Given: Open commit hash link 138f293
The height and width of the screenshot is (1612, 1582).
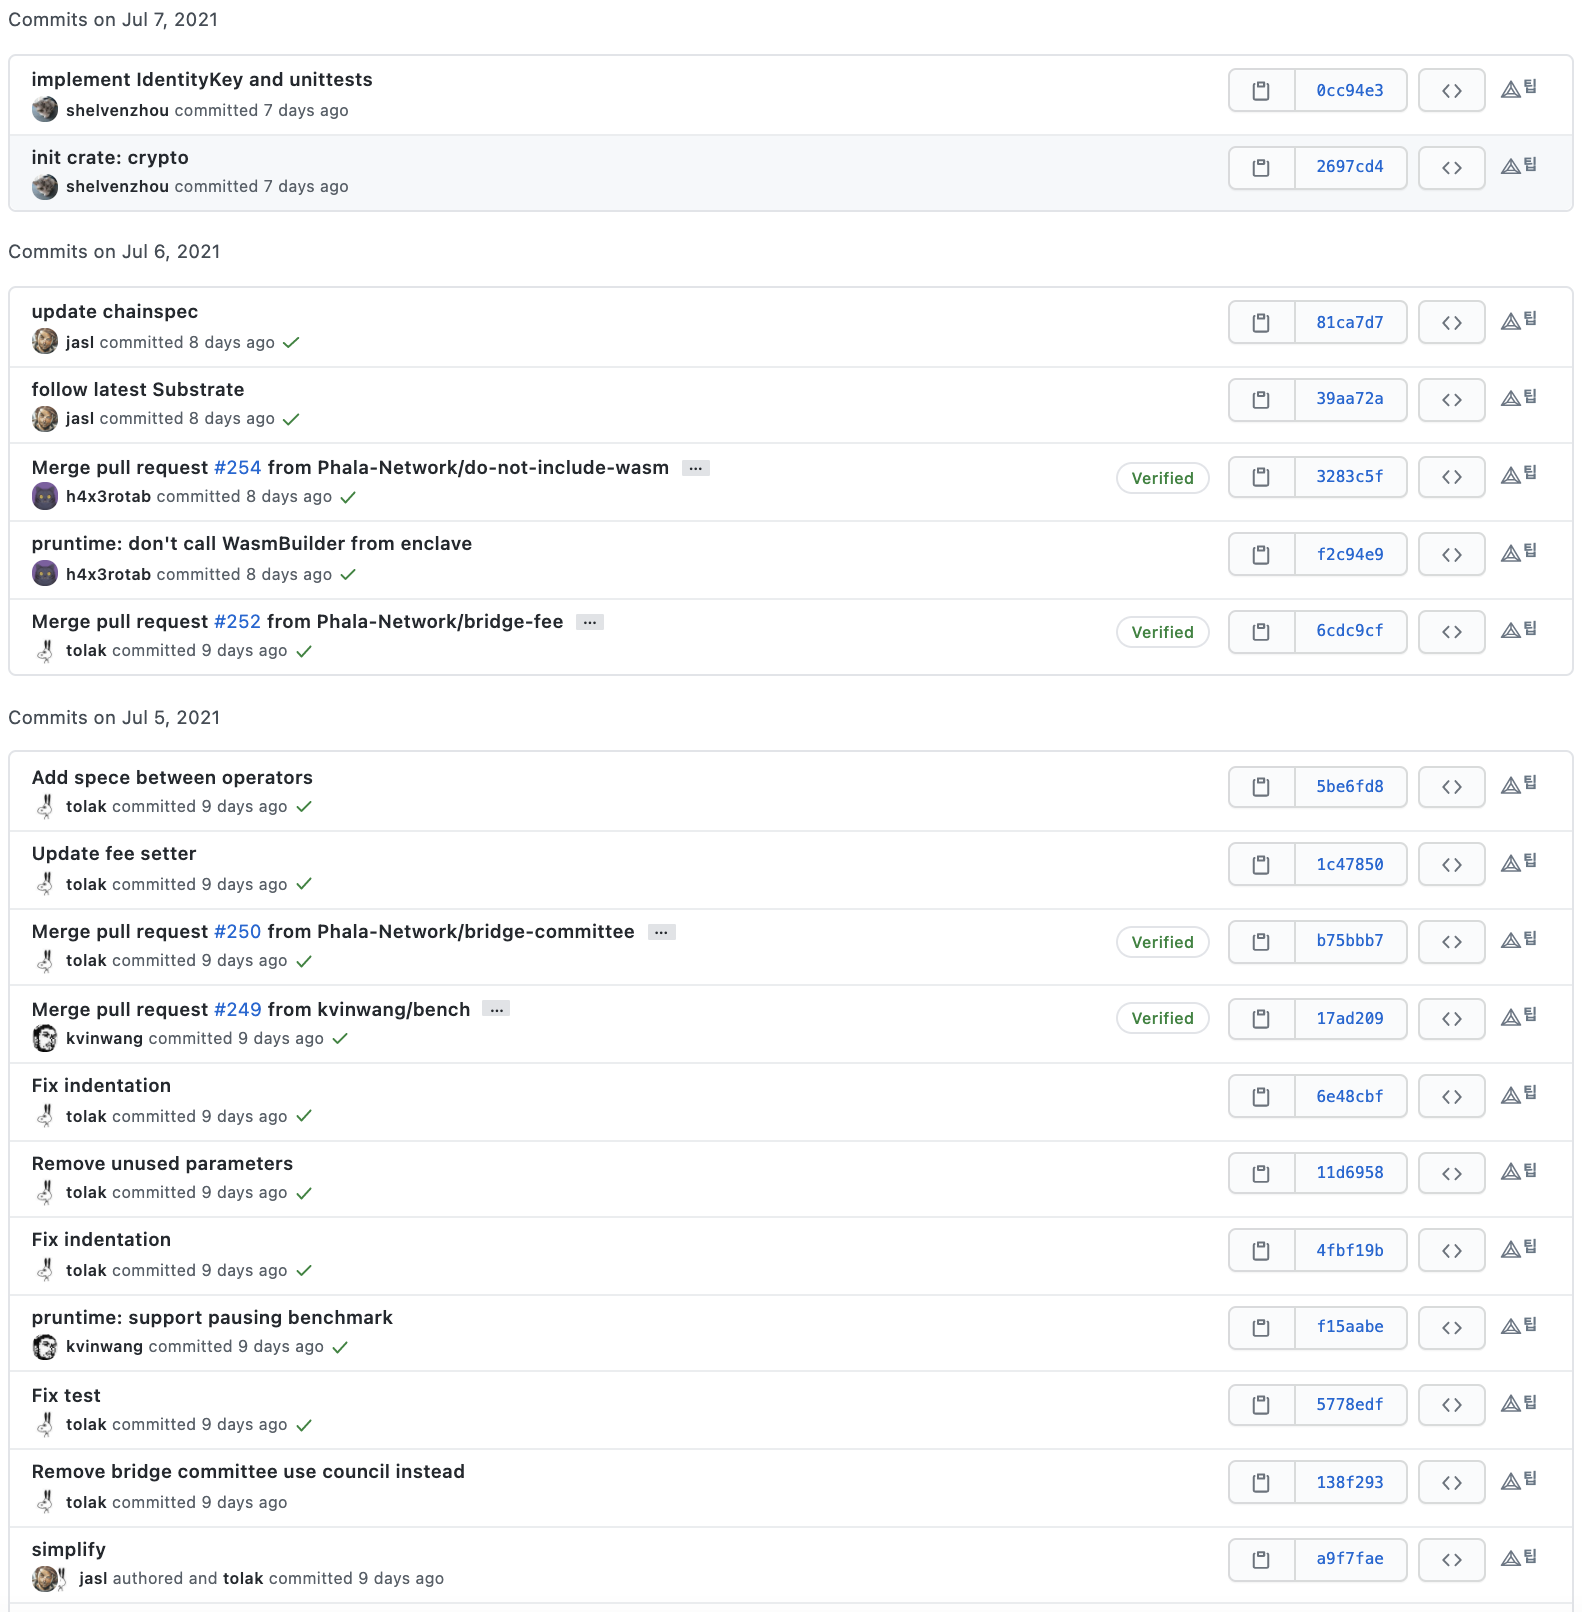Looking at the screenshot, I should (1350, 1483).
